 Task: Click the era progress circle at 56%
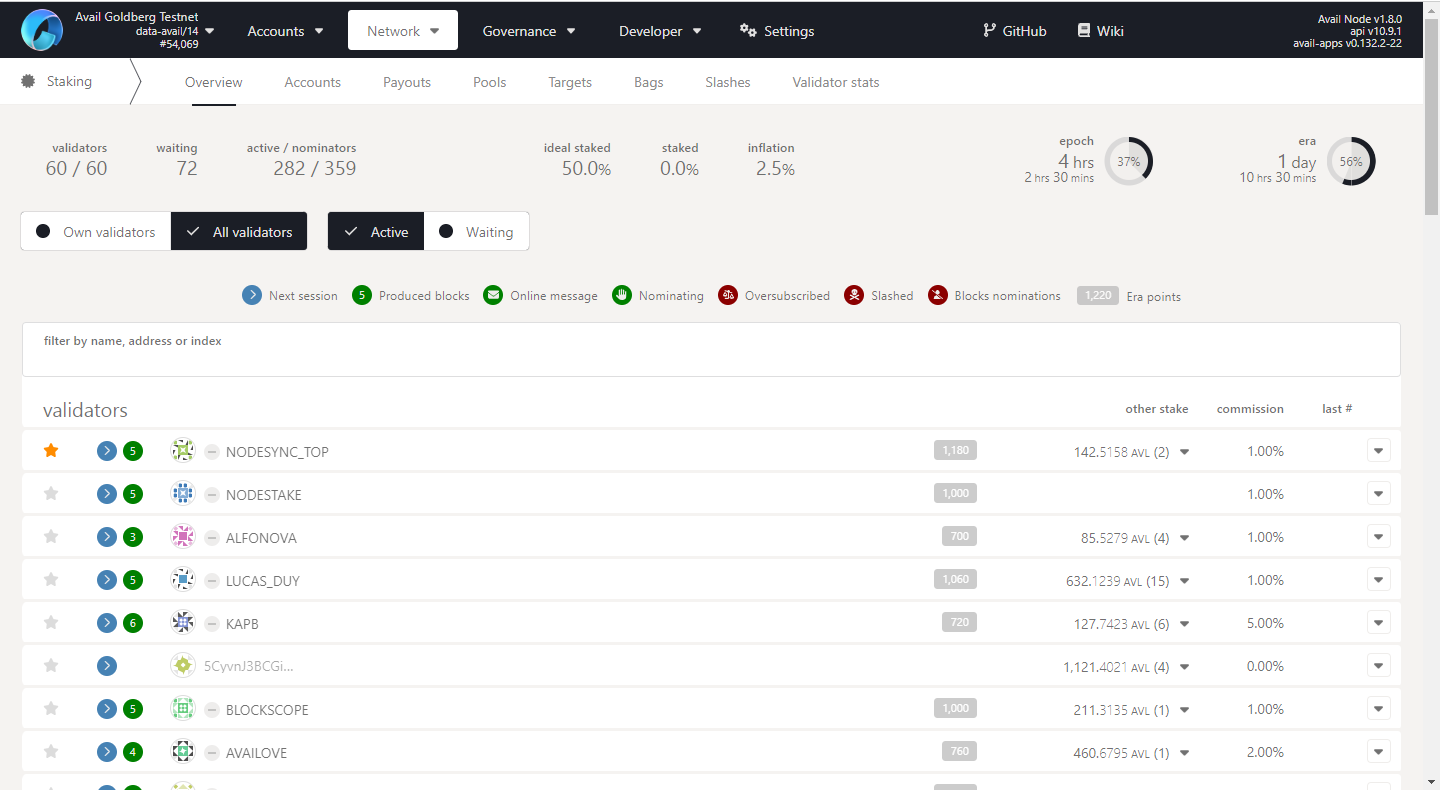[x=1351, y=161]
